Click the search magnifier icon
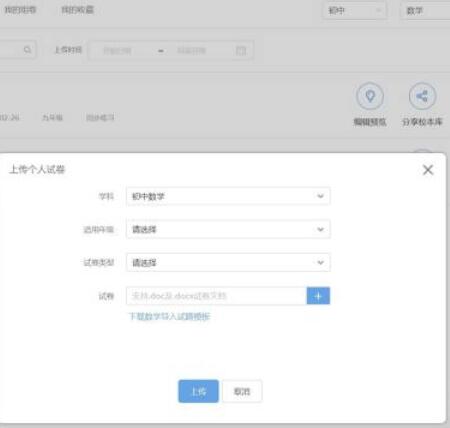The image size is (450, 428). [27, 50]
